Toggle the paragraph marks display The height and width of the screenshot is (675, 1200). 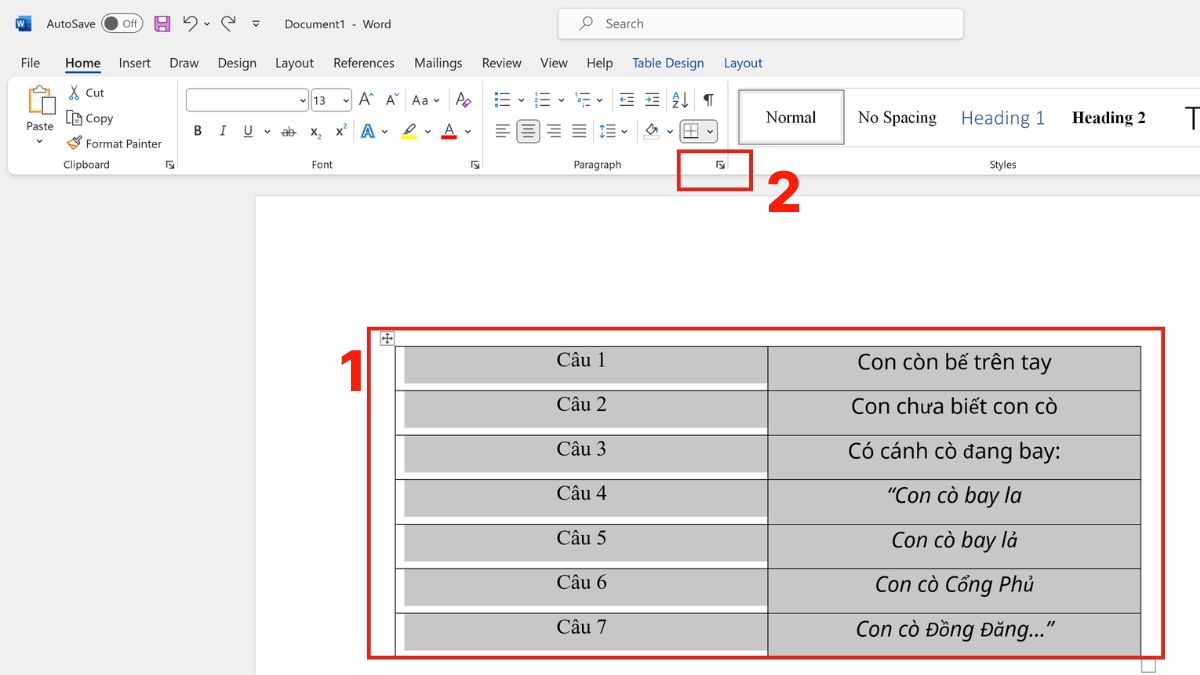coord(708,100)
